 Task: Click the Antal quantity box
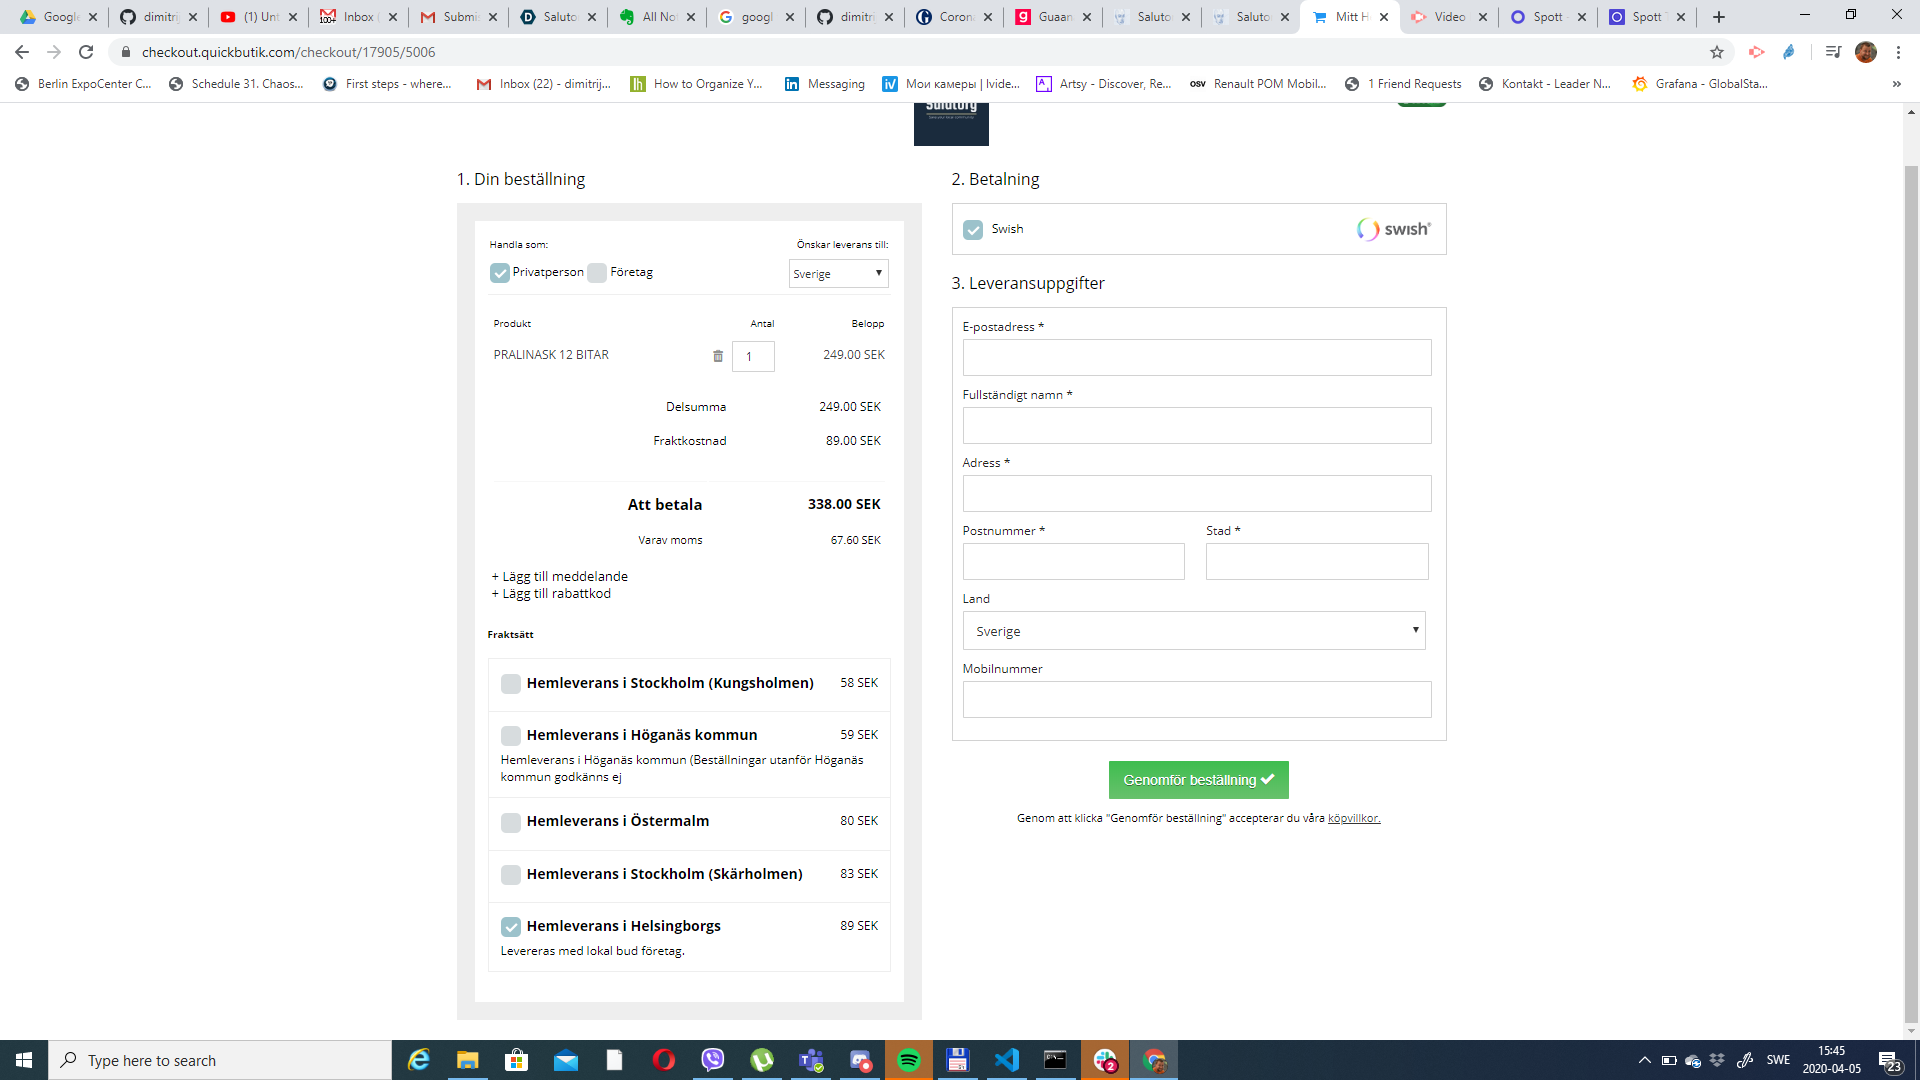[x=753, y=357]
